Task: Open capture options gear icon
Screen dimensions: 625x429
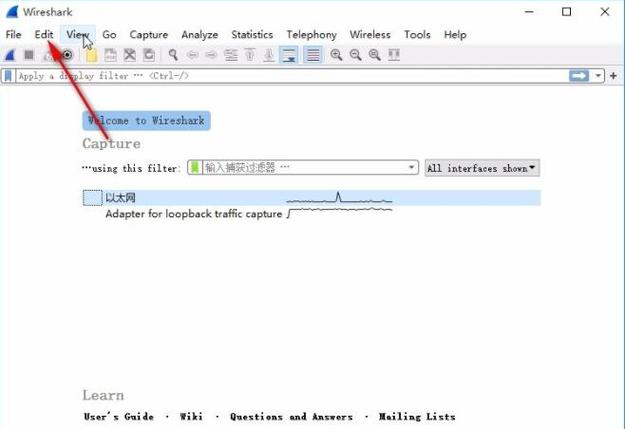Action: (x=68, y=55)
